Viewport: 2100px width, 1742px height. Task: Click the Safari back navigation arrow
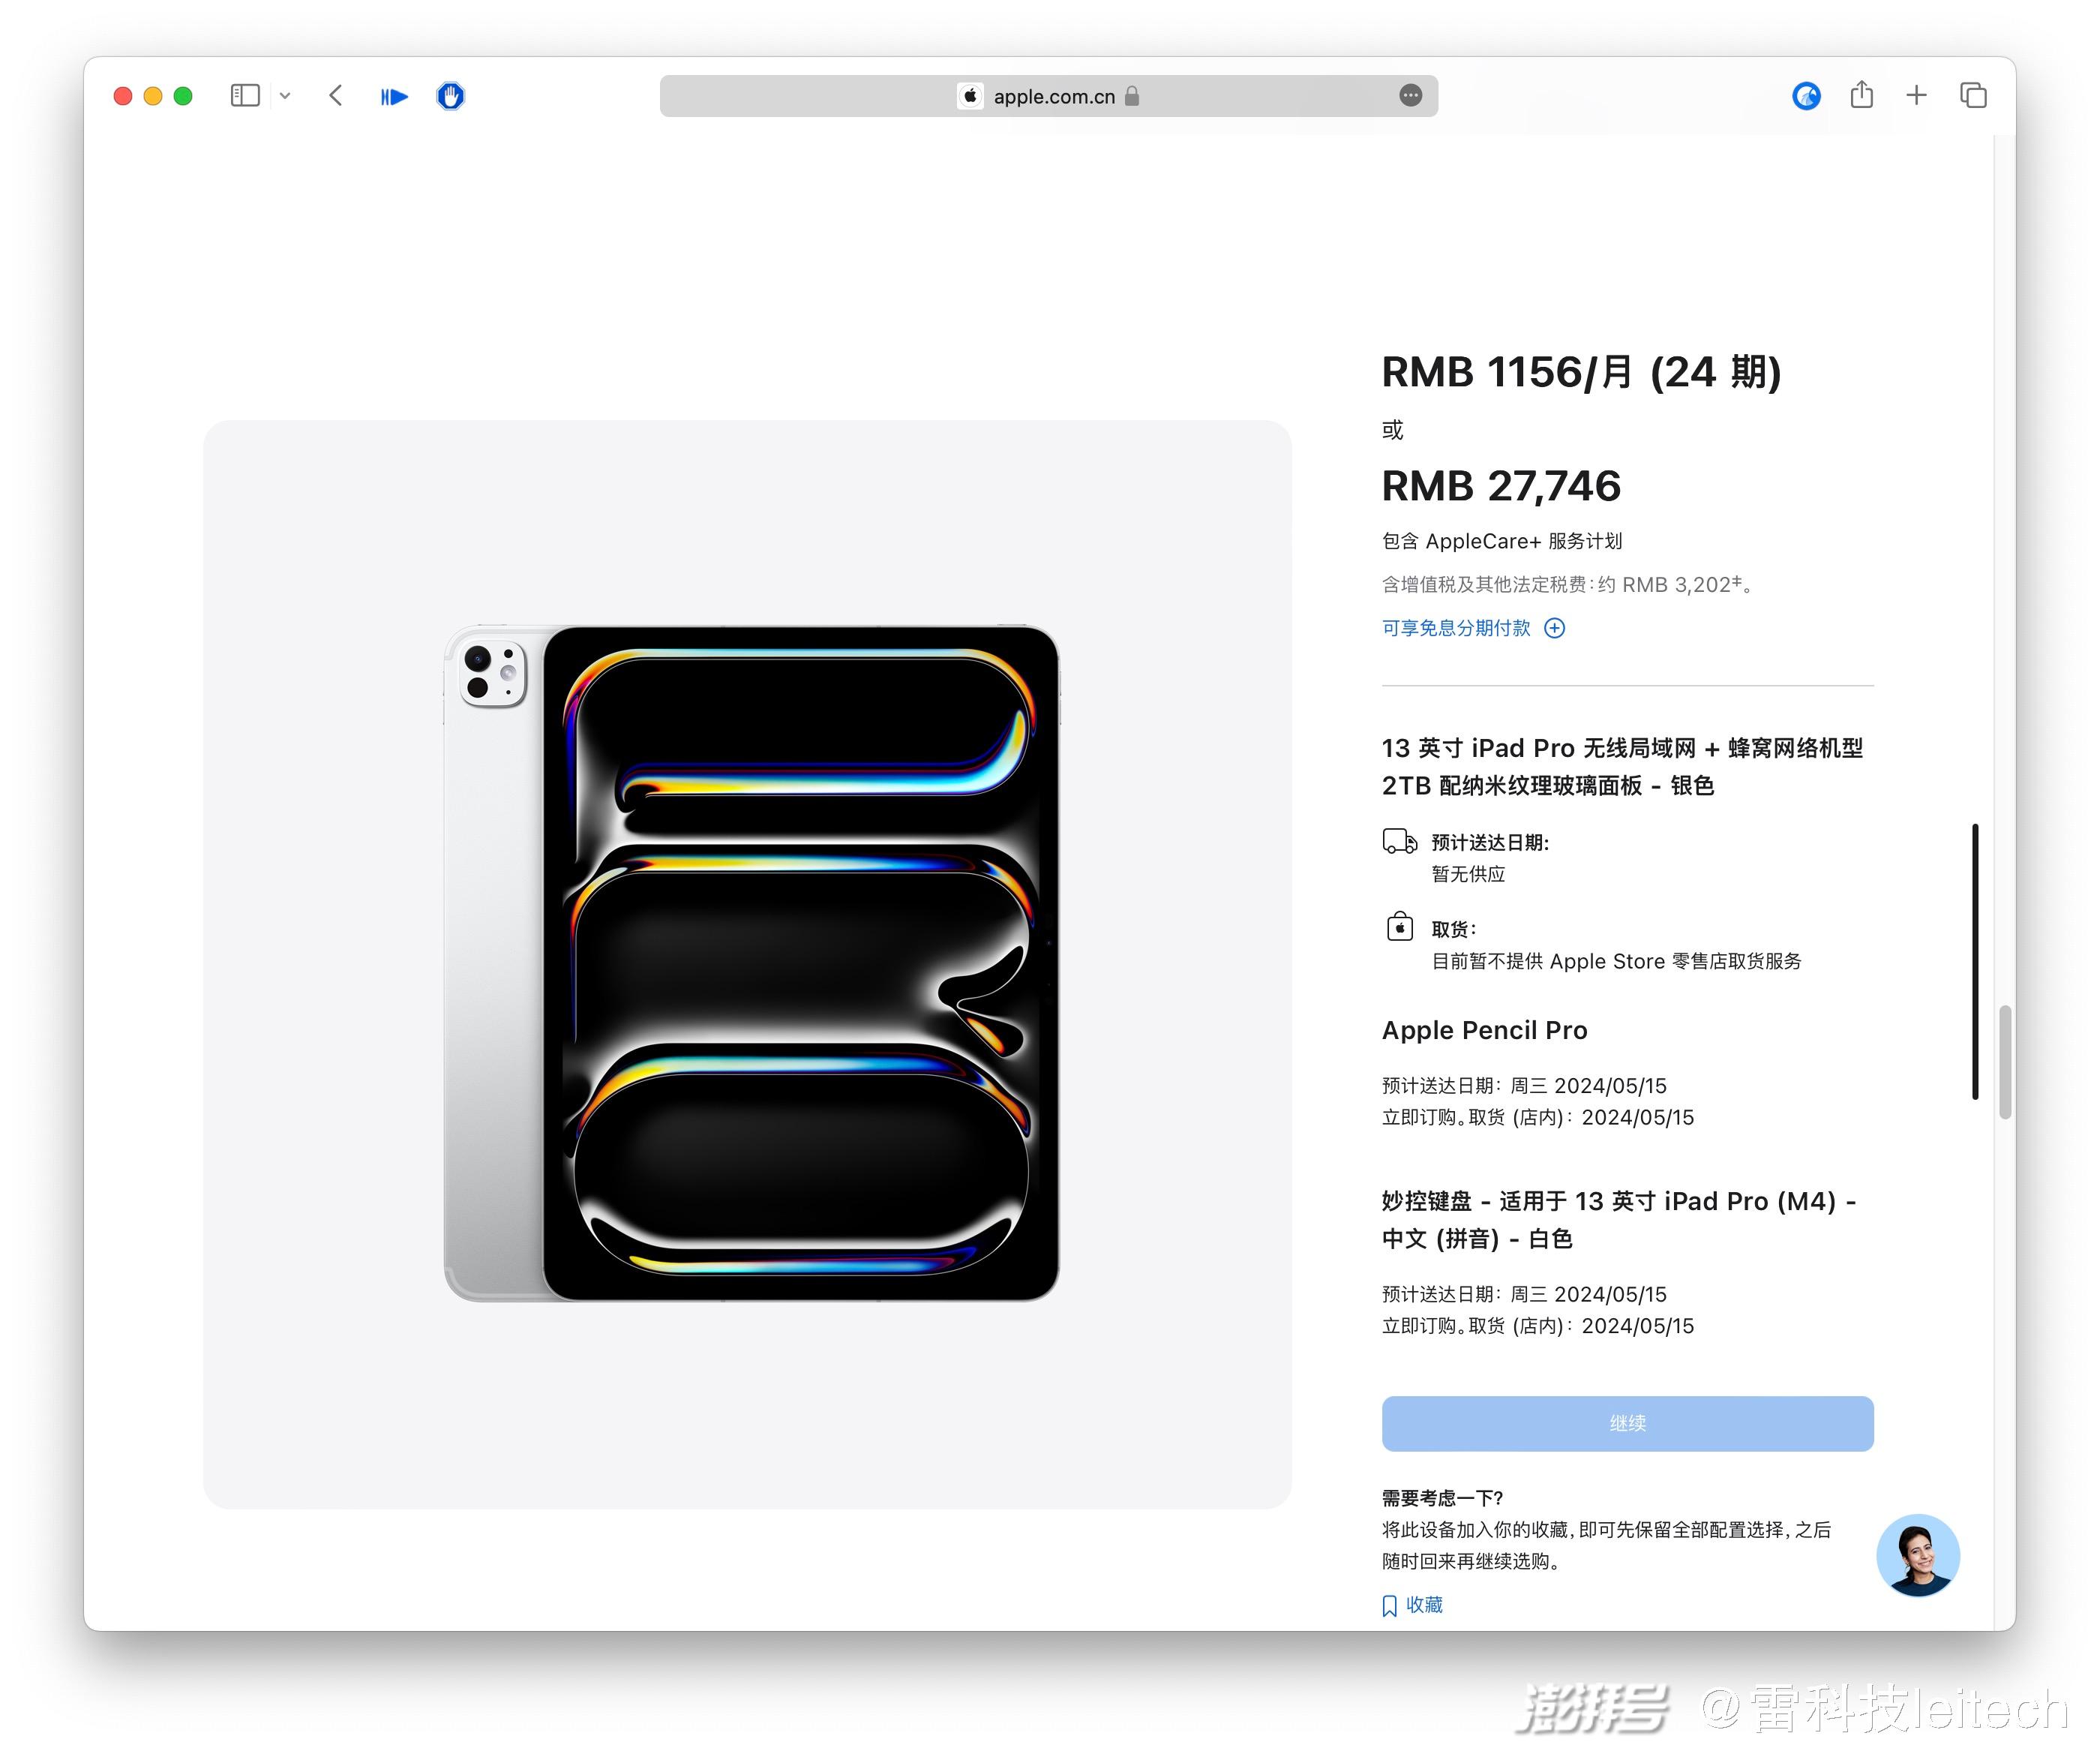point(335,96)
